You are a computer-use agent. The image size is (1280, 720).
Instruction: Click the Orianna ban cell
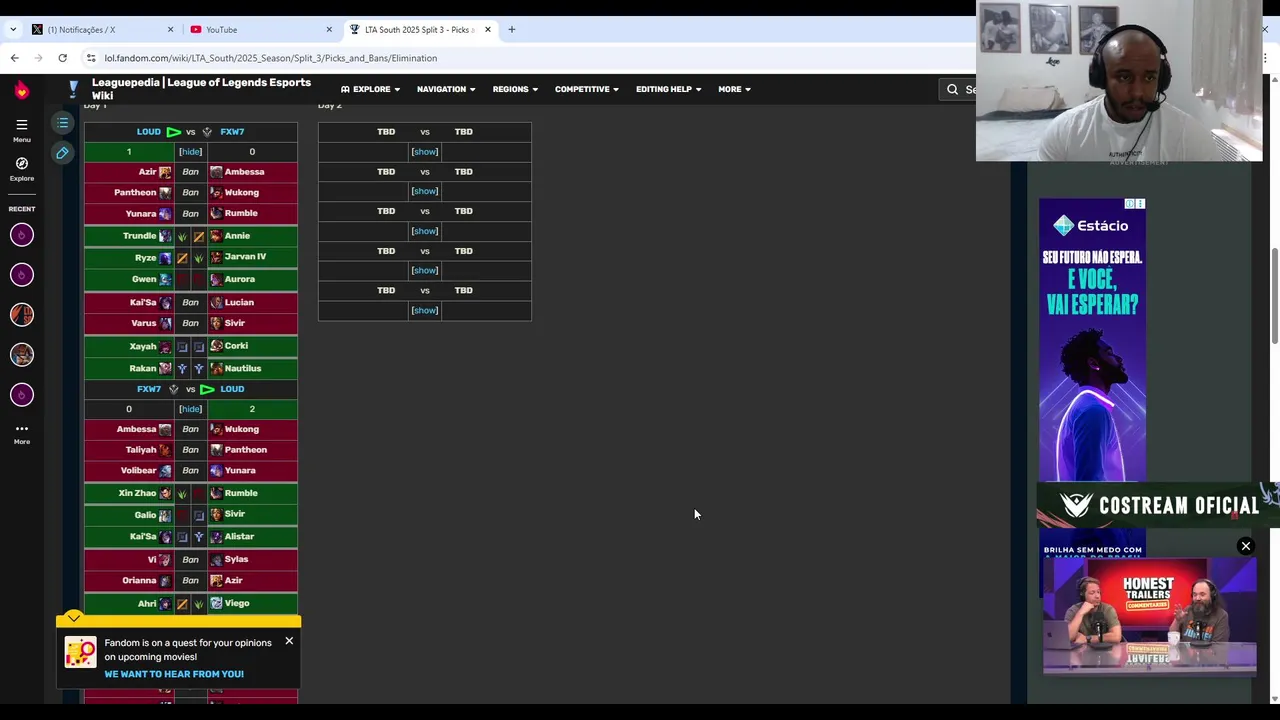click(129, 580)
